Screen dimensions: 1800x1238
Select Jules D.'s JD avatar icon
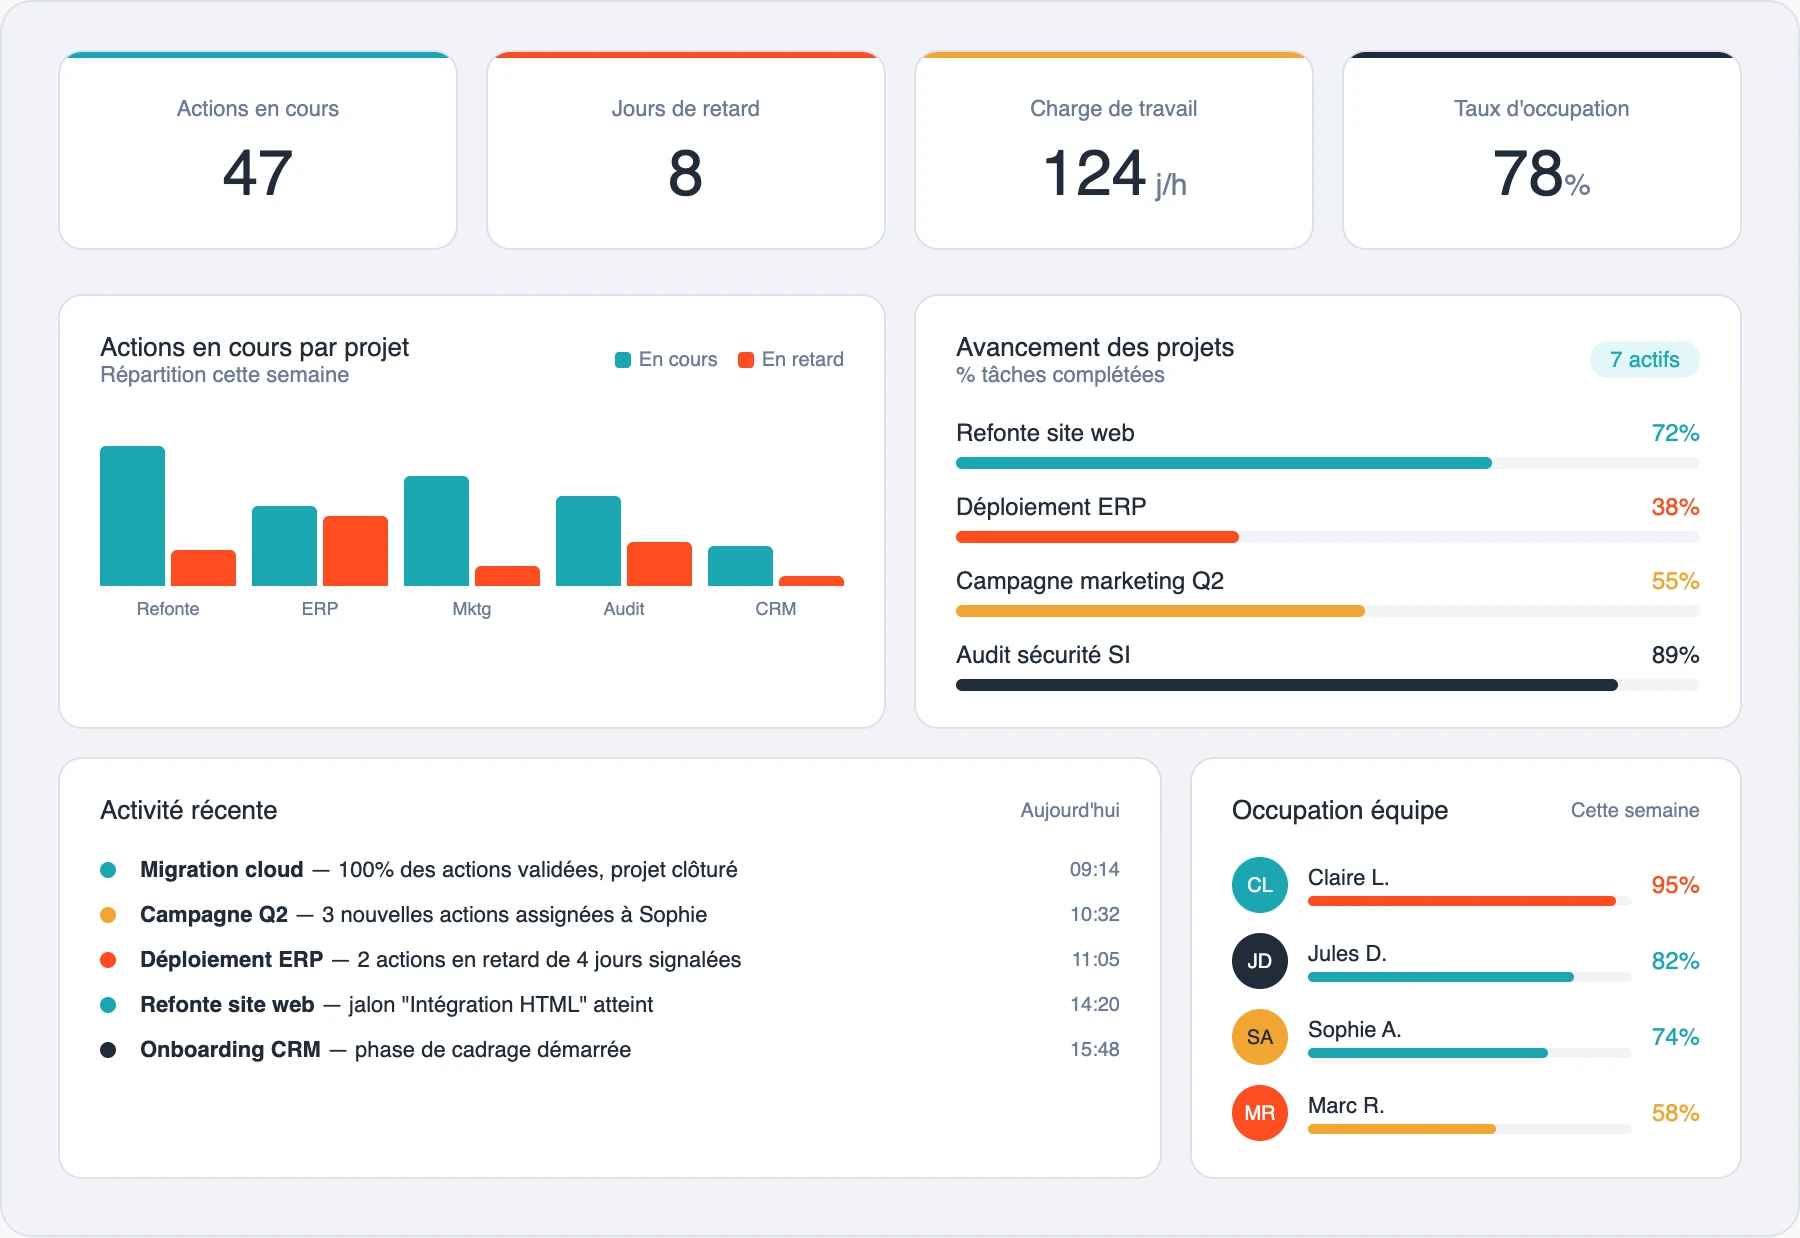pyautogui.click(x=1259, y=960)
